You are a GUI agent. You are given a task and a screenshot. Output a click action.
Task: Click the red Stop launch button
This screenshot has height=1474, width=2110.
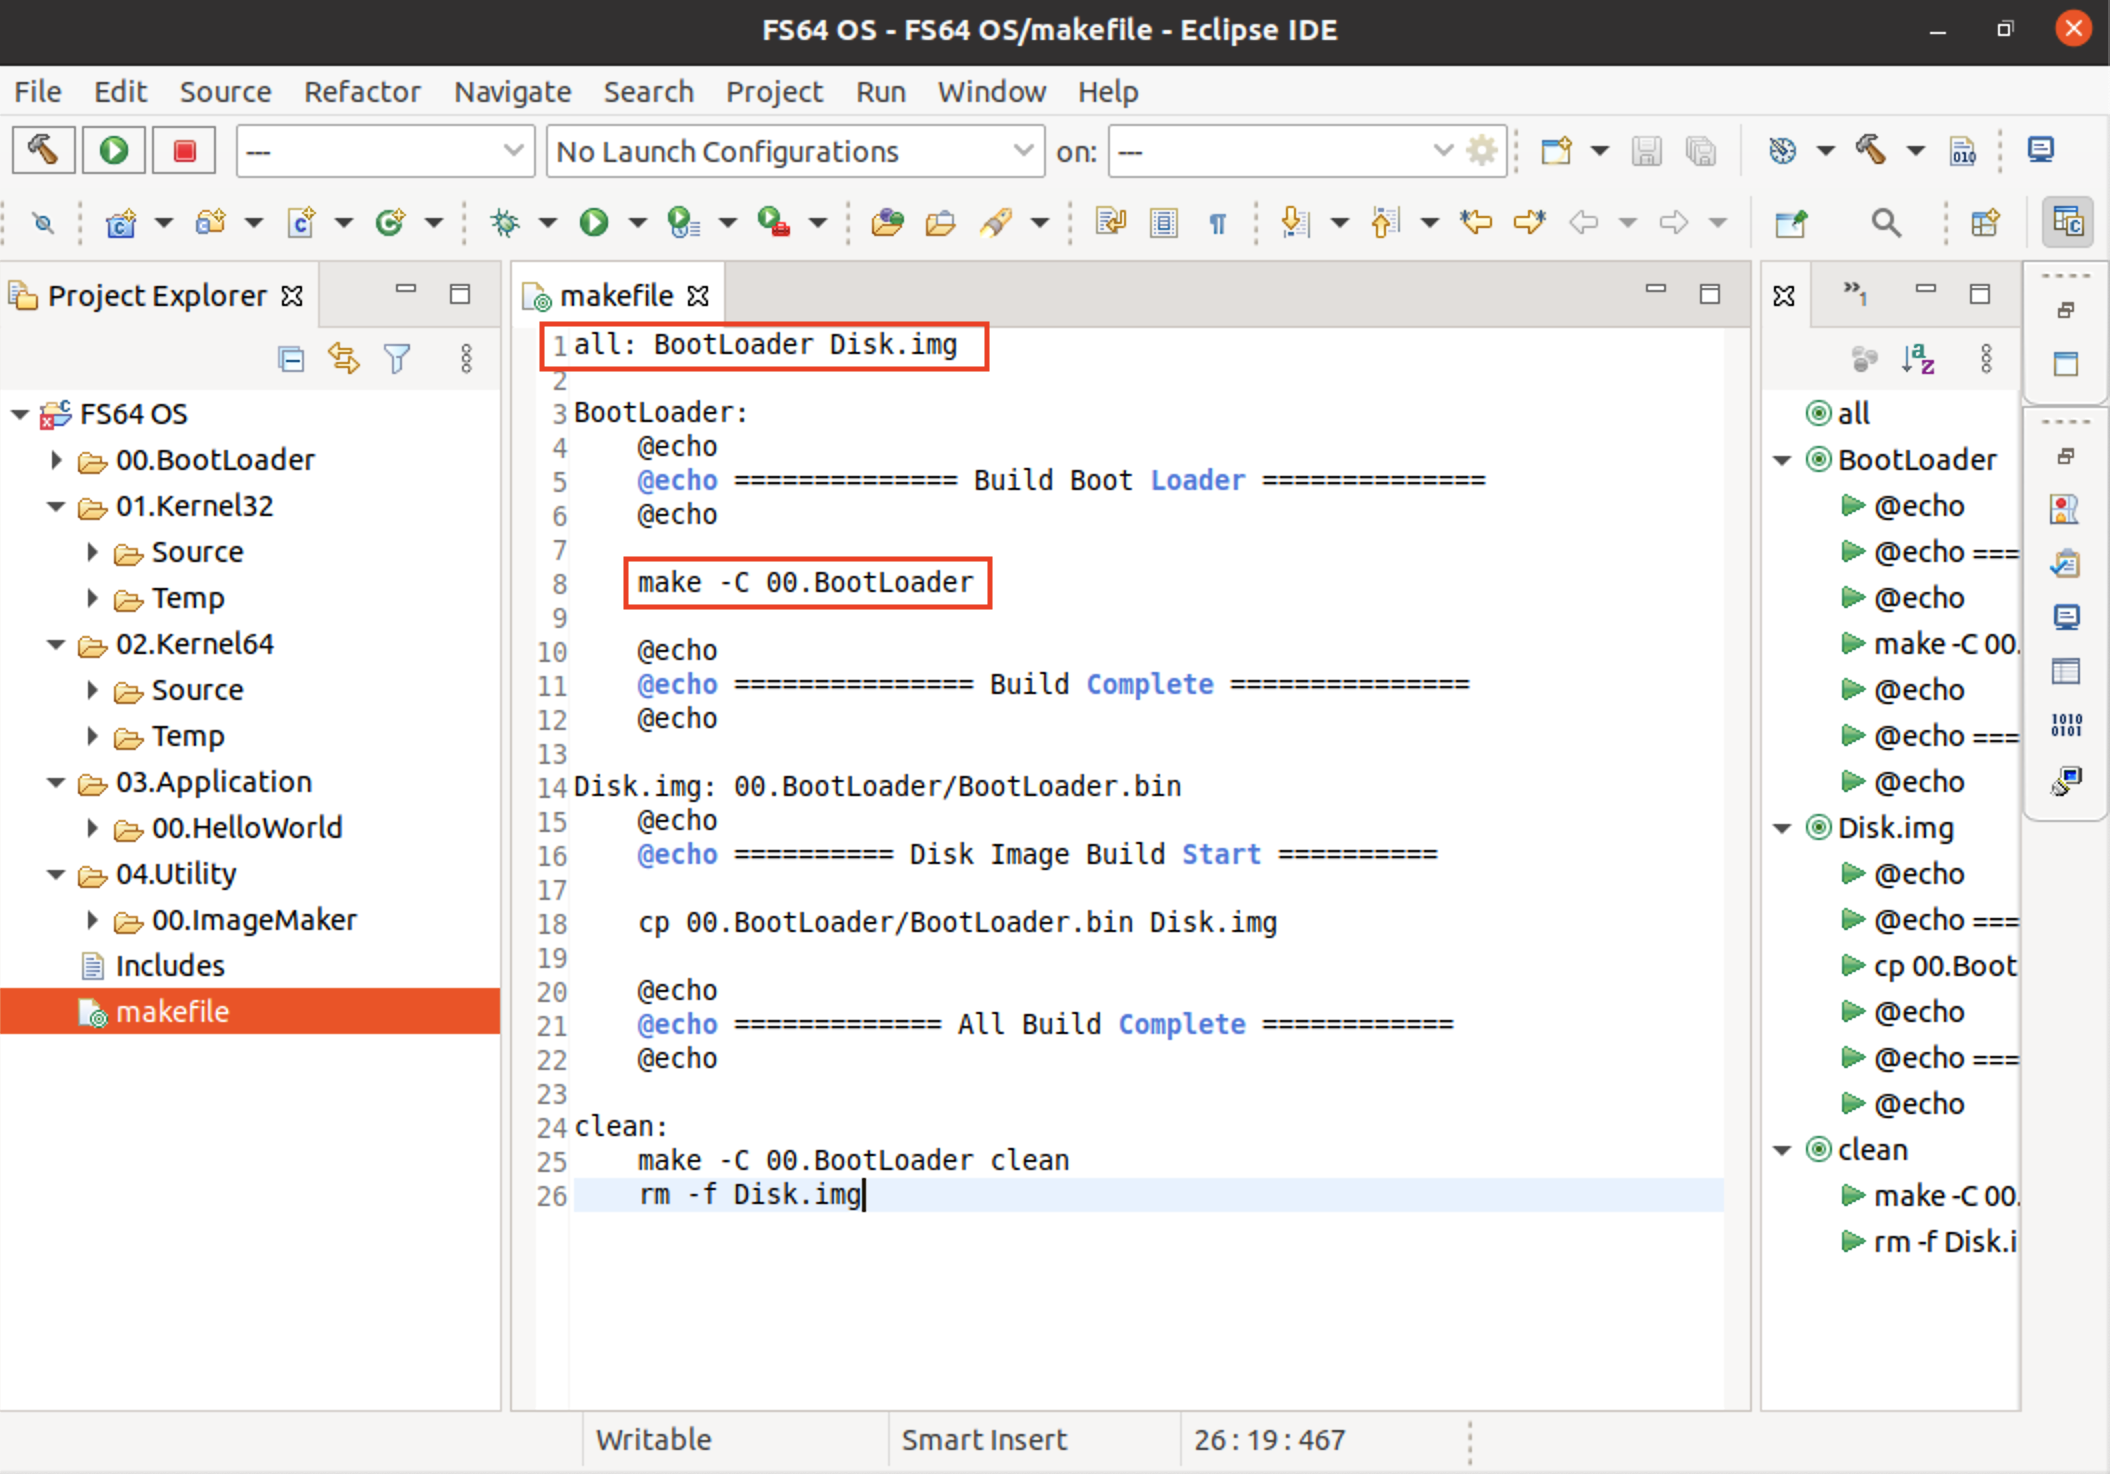click(x=184, y=151)
